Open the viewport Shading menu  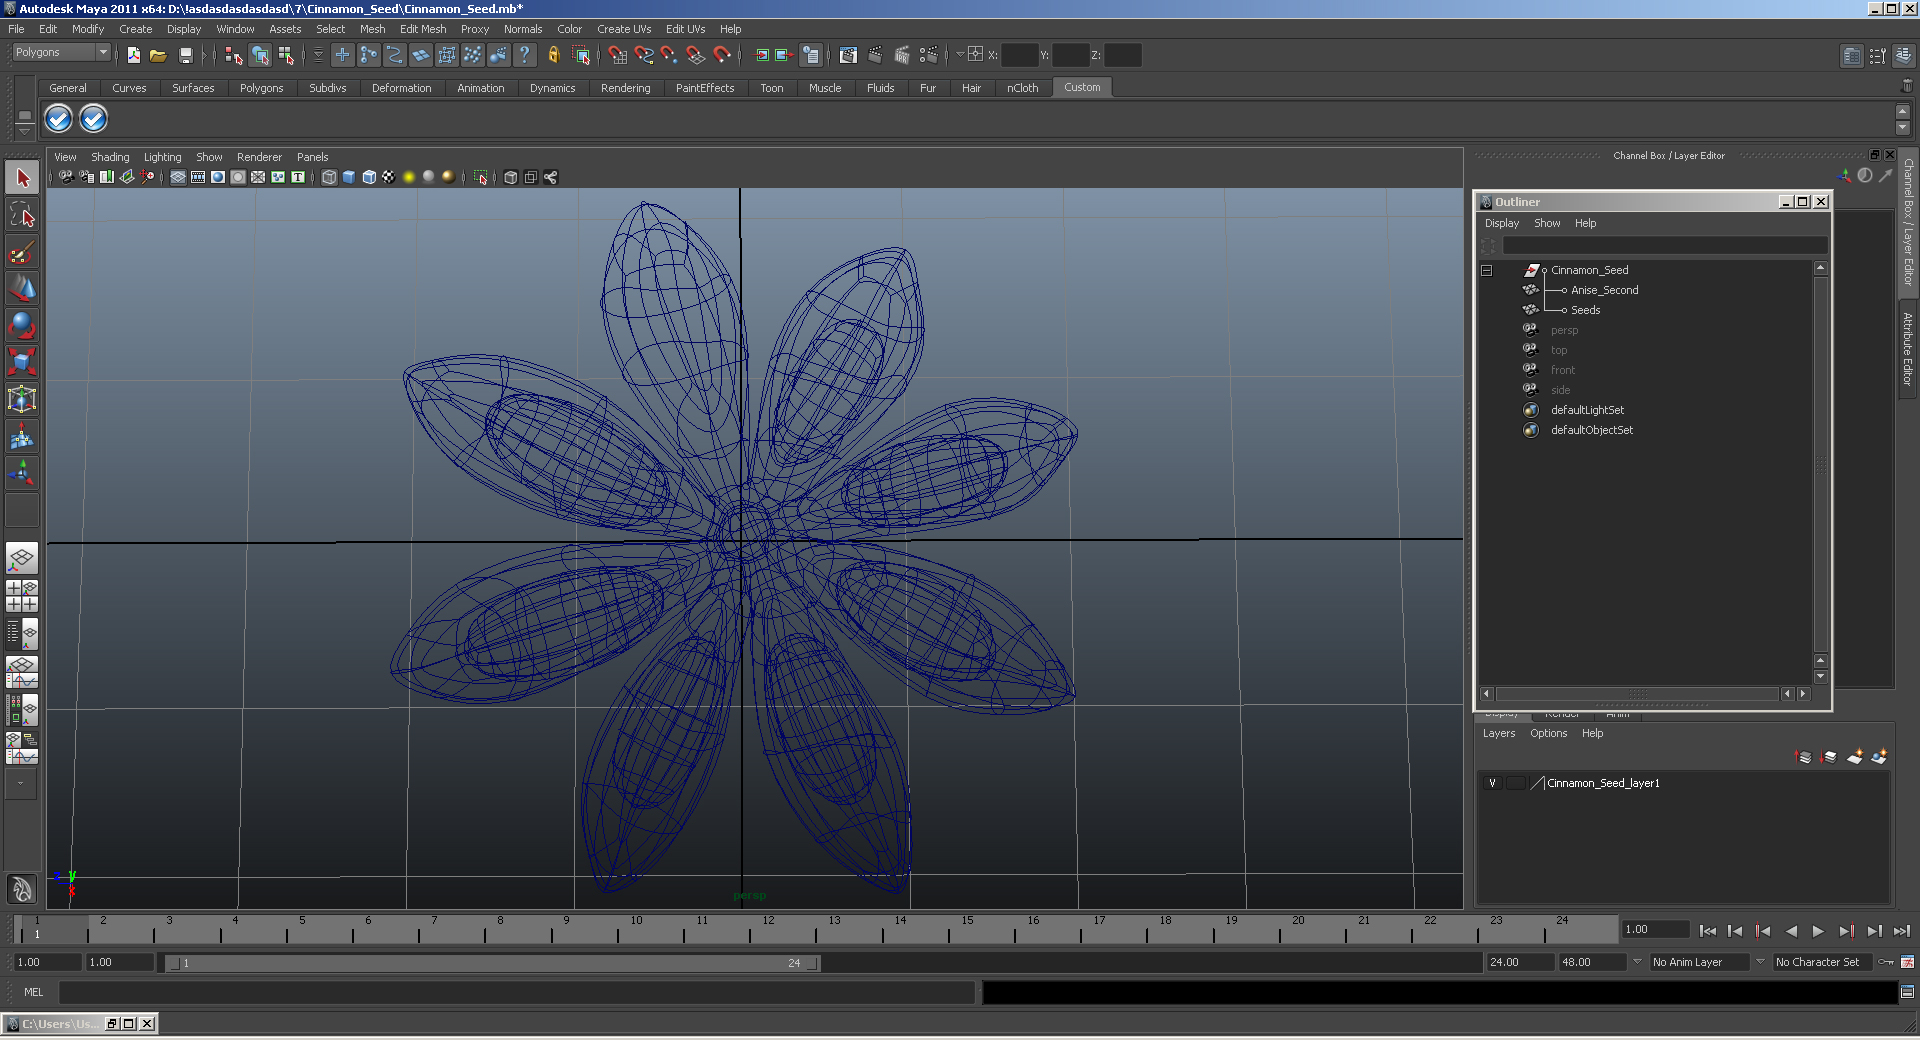point(110,157)
